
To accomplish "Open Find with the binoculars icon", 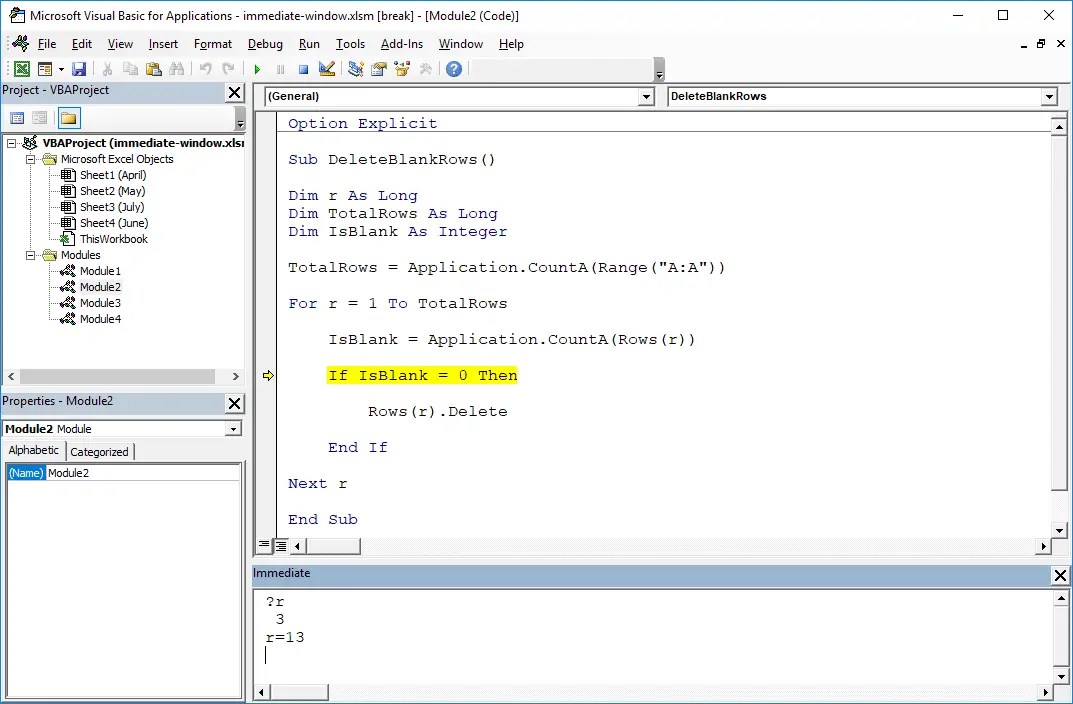I will (177, 68).
